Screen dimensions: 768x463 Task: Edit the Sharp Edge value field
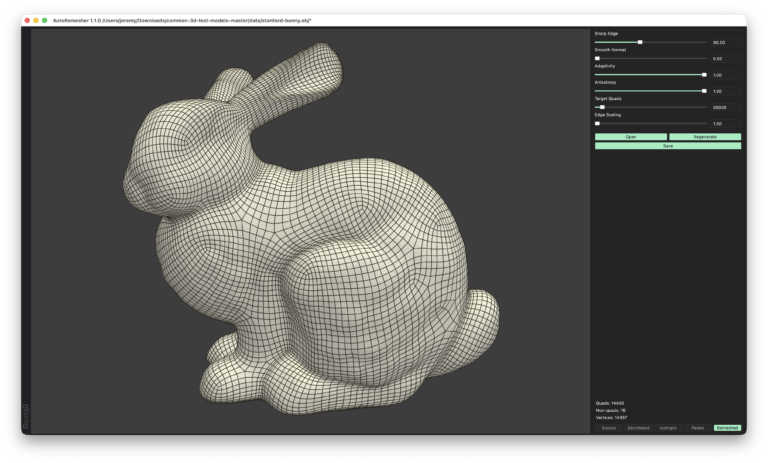pos(725,43)
